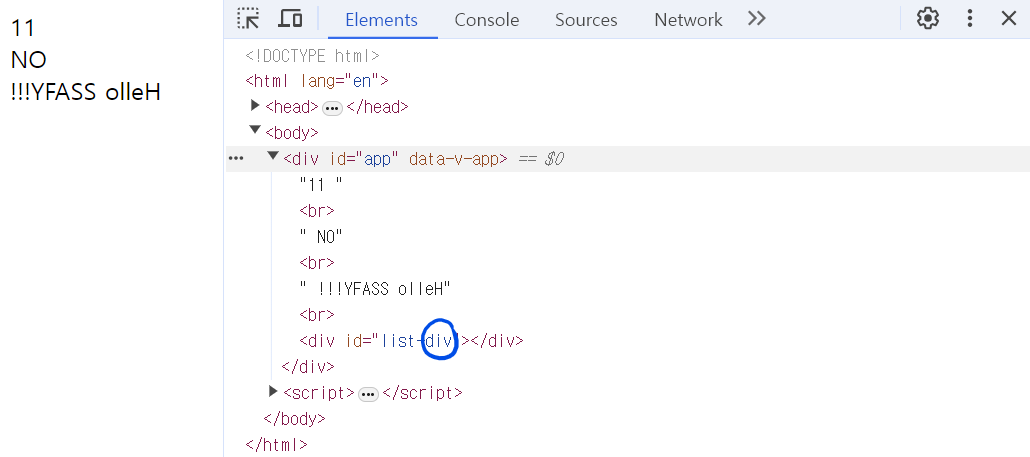The width and height of the screenshot is (1030, 457).
Task: Toggle the device toolbar icon
Action: point(290,18)
